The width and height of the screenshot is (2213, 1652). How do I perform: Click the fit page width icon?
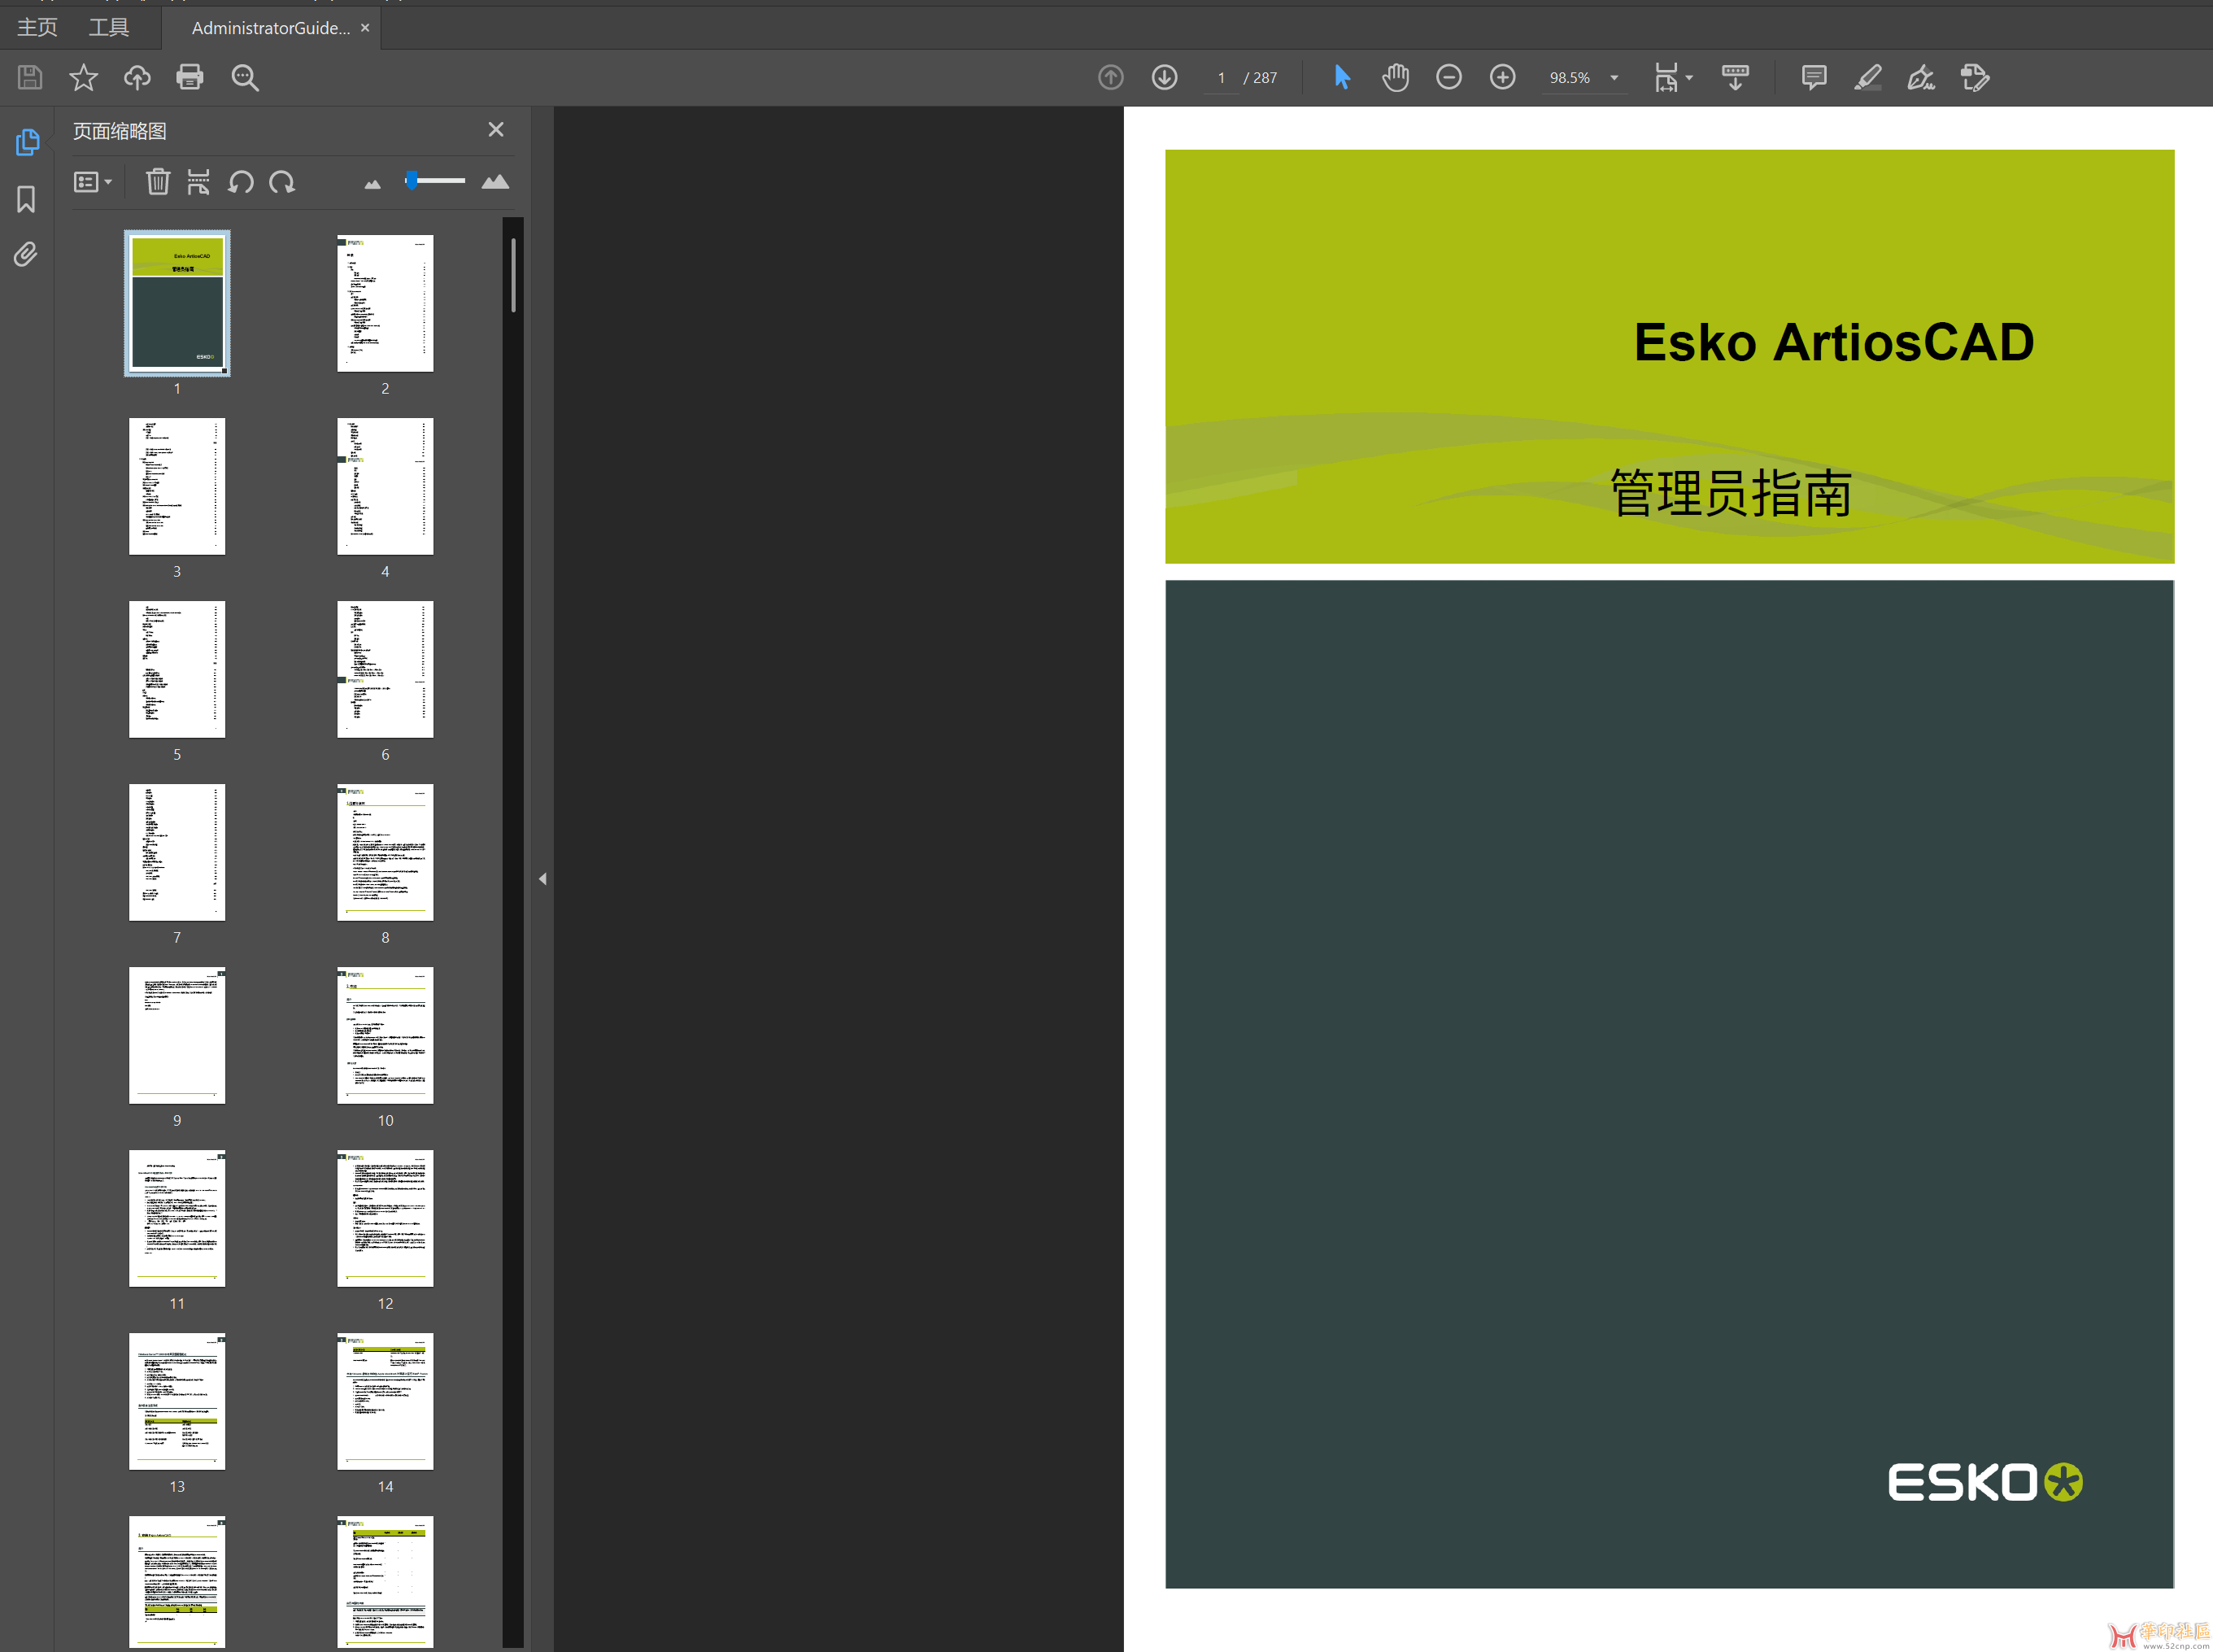click(1666, 77)
